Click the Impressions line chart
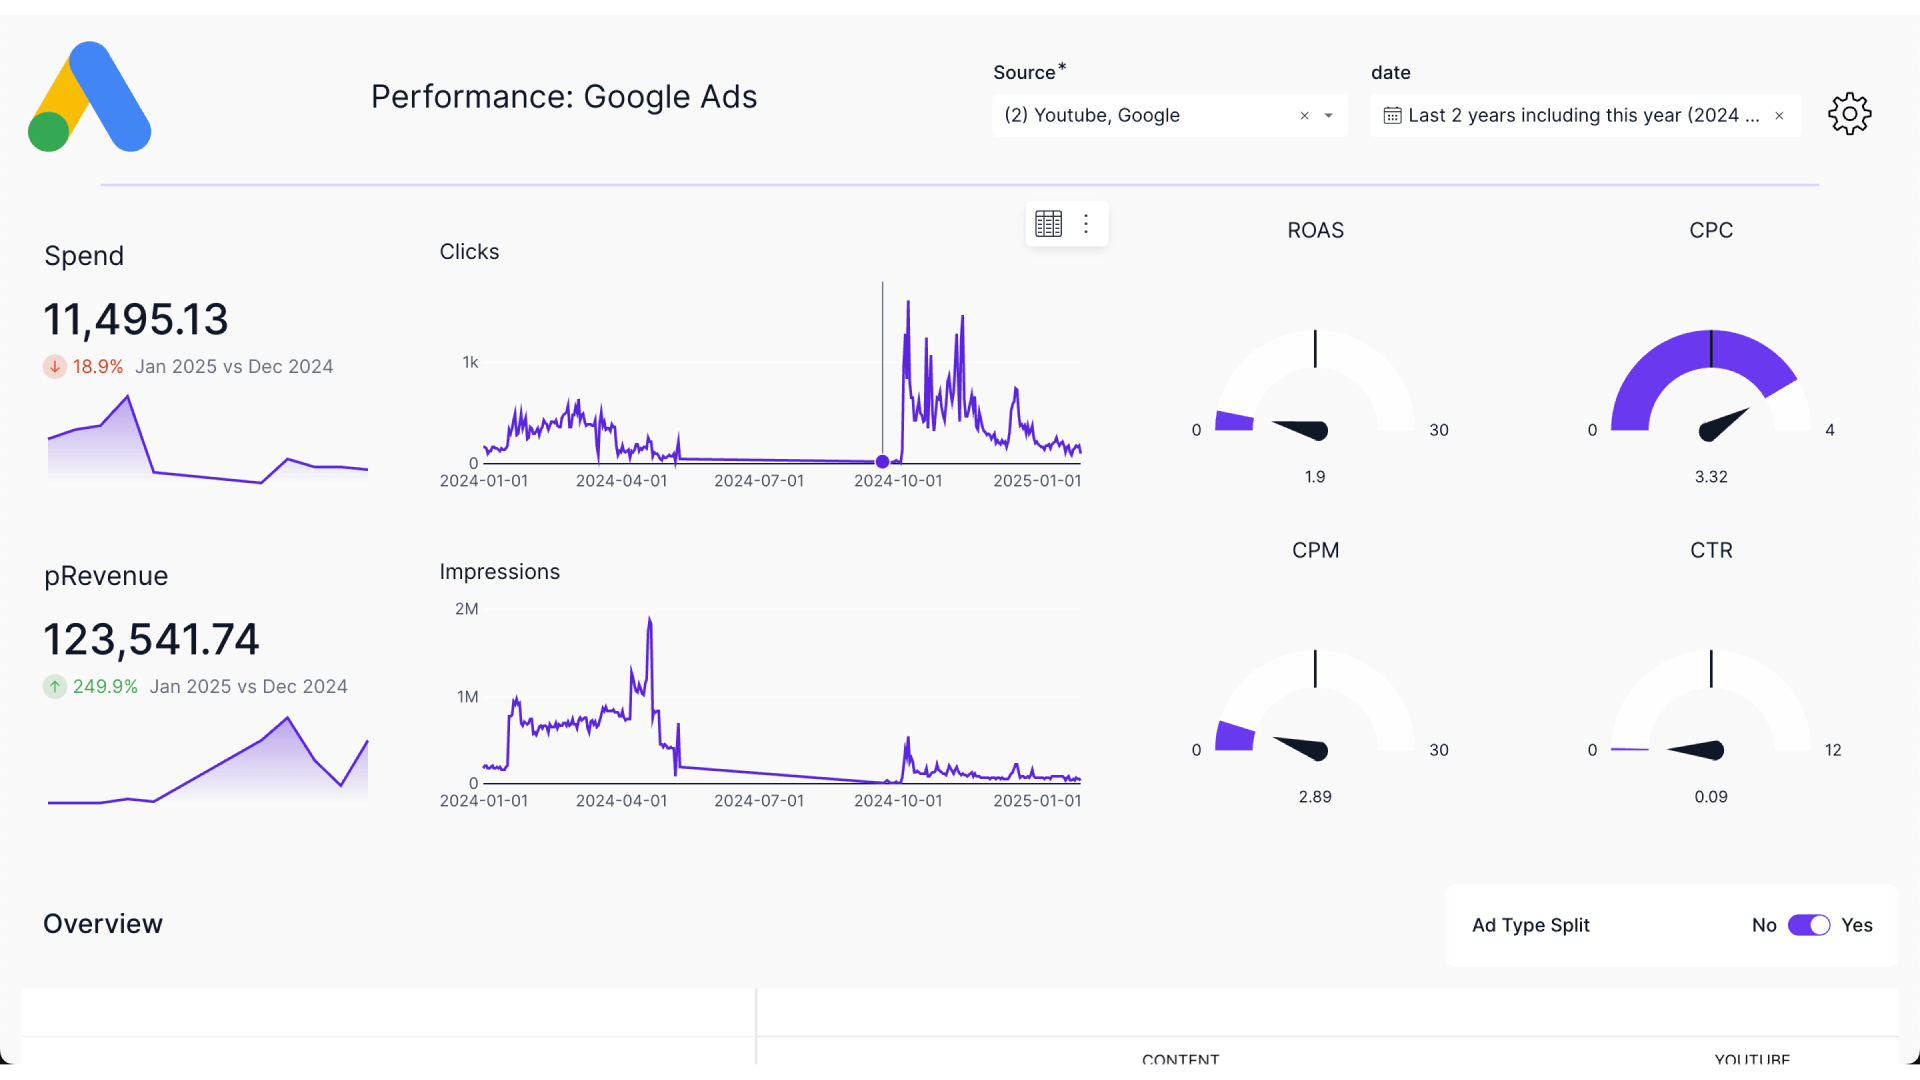Screen dimensions: 1920x1080 pos(760,700)
